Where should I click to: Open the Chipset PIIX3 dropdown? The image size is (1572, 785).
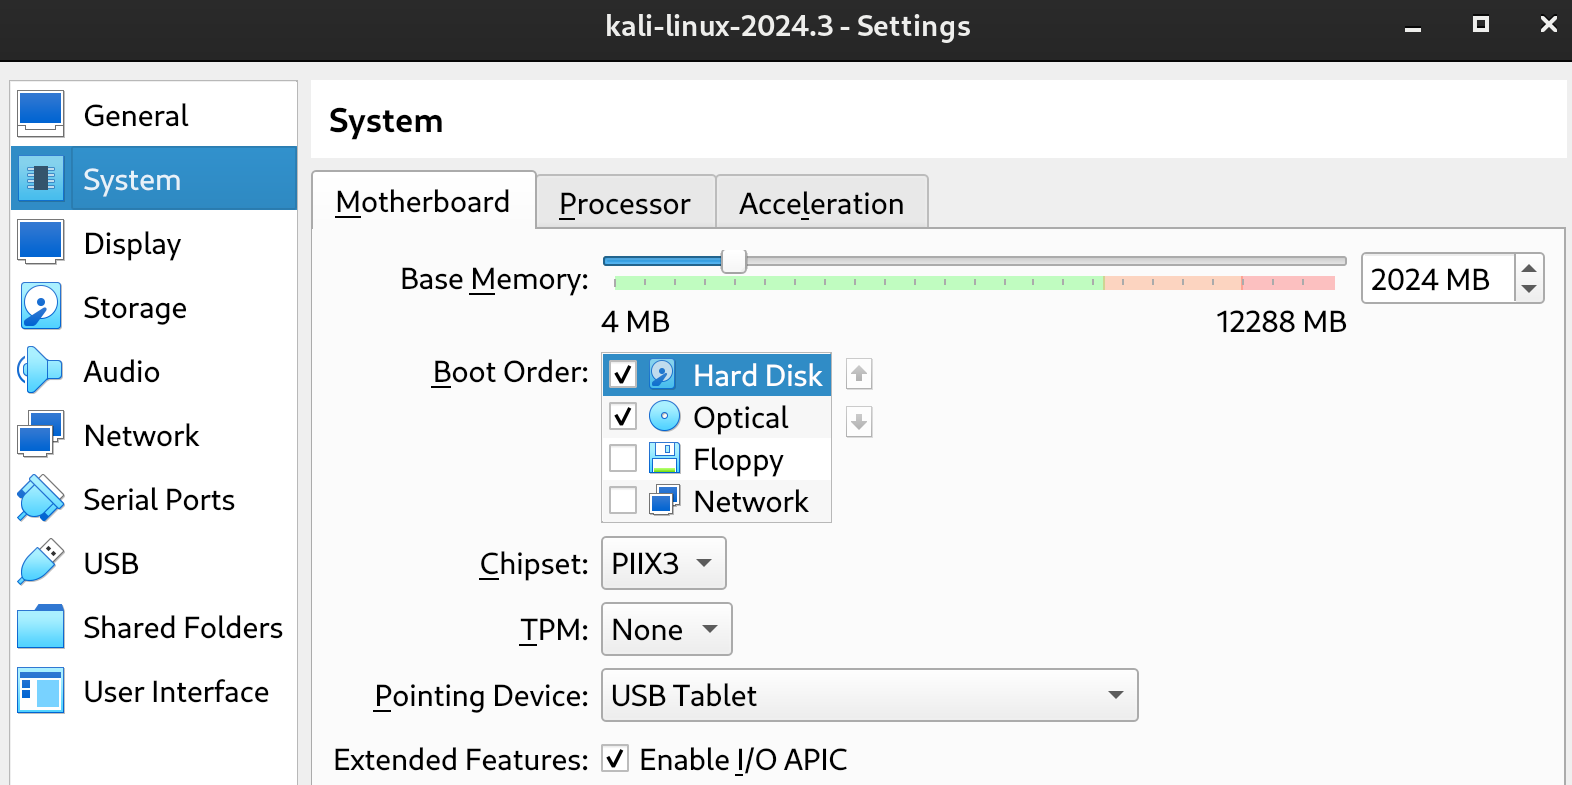pos(663,563)
